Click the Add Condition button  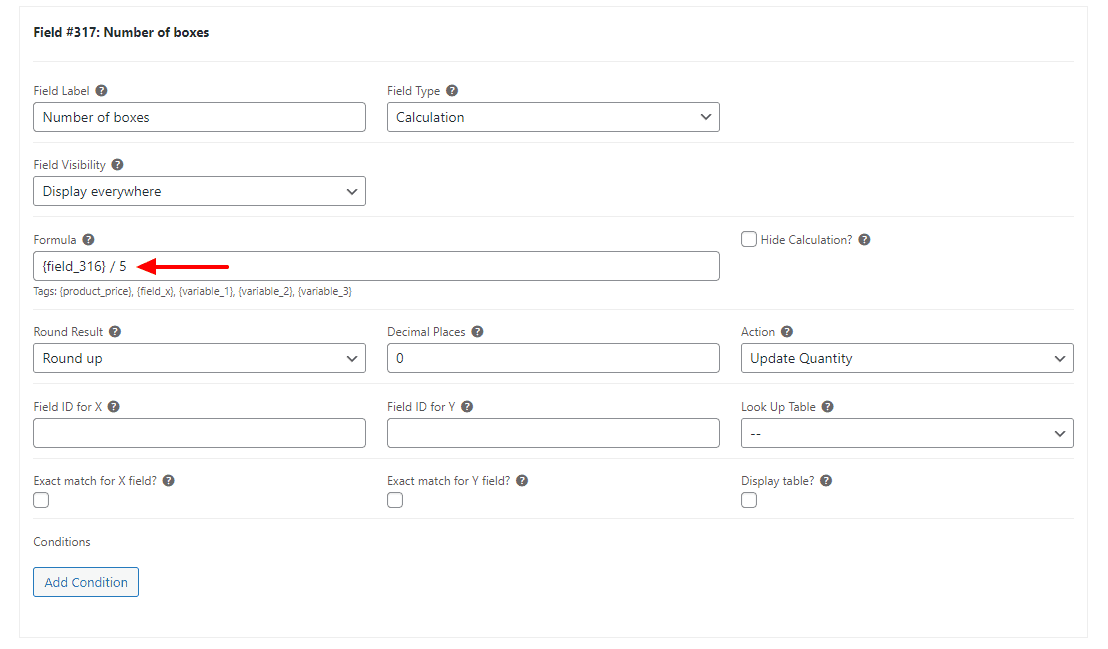coord(86,582)
